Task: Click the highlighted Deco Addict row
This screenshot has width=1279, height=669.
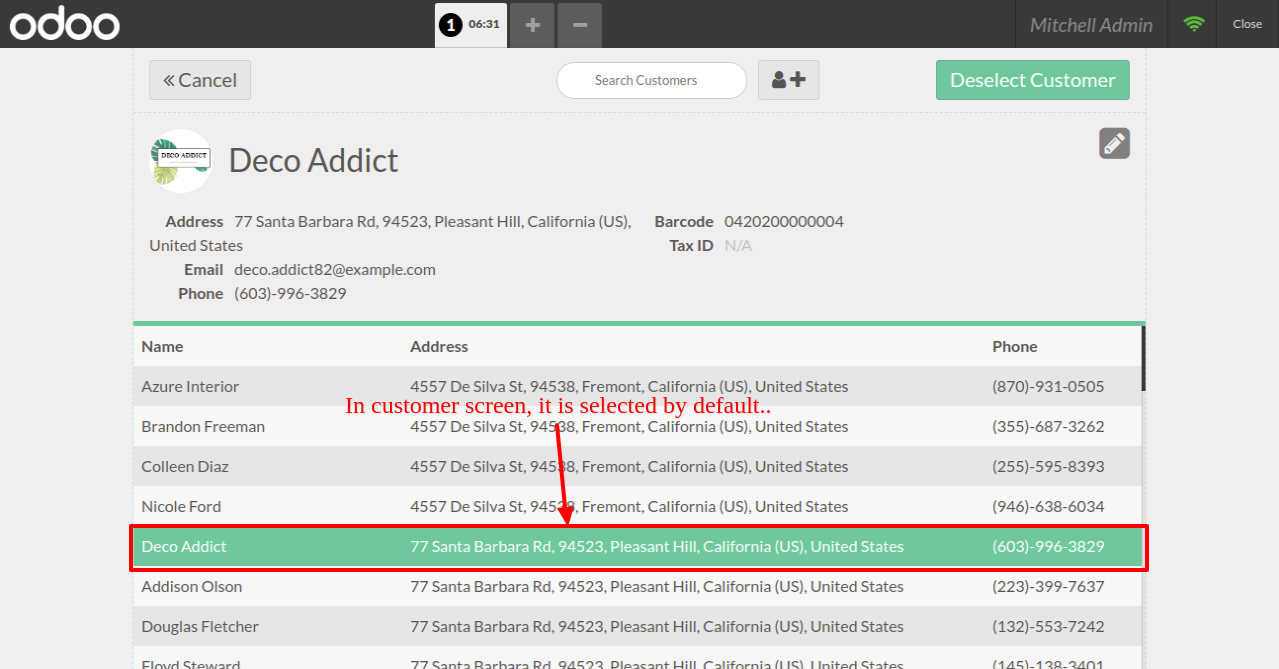Action: [x=637, y=546]
